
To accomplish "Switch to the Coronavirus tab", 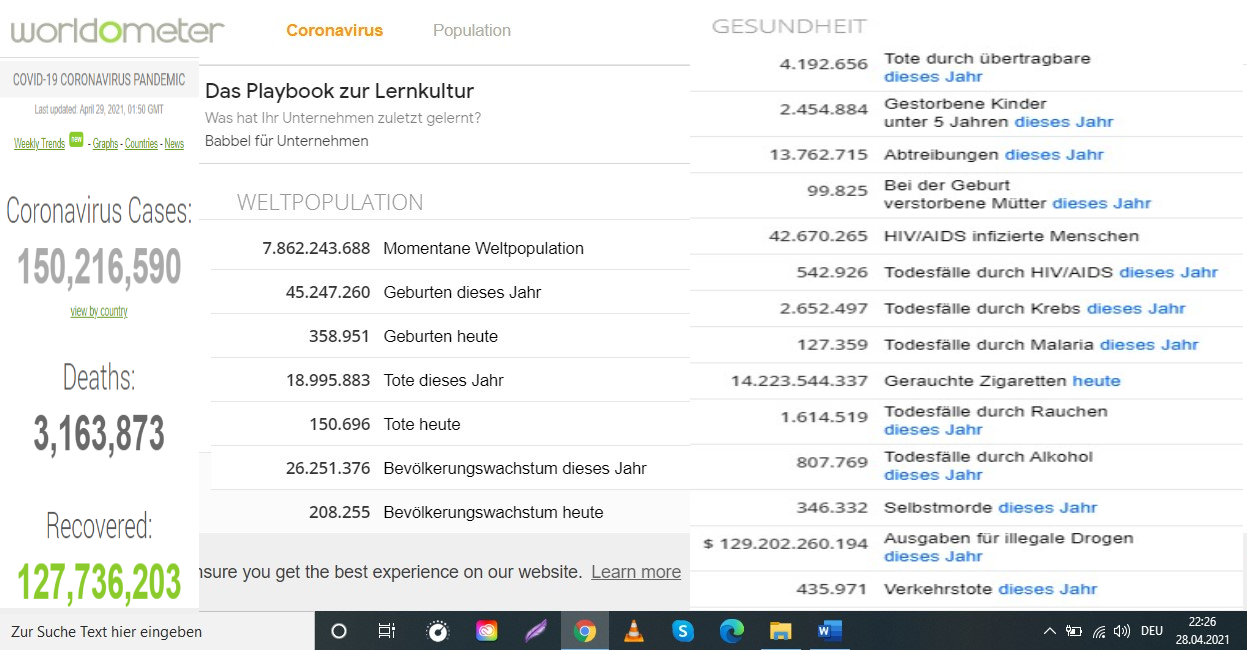I will click(x=334, y=30).
